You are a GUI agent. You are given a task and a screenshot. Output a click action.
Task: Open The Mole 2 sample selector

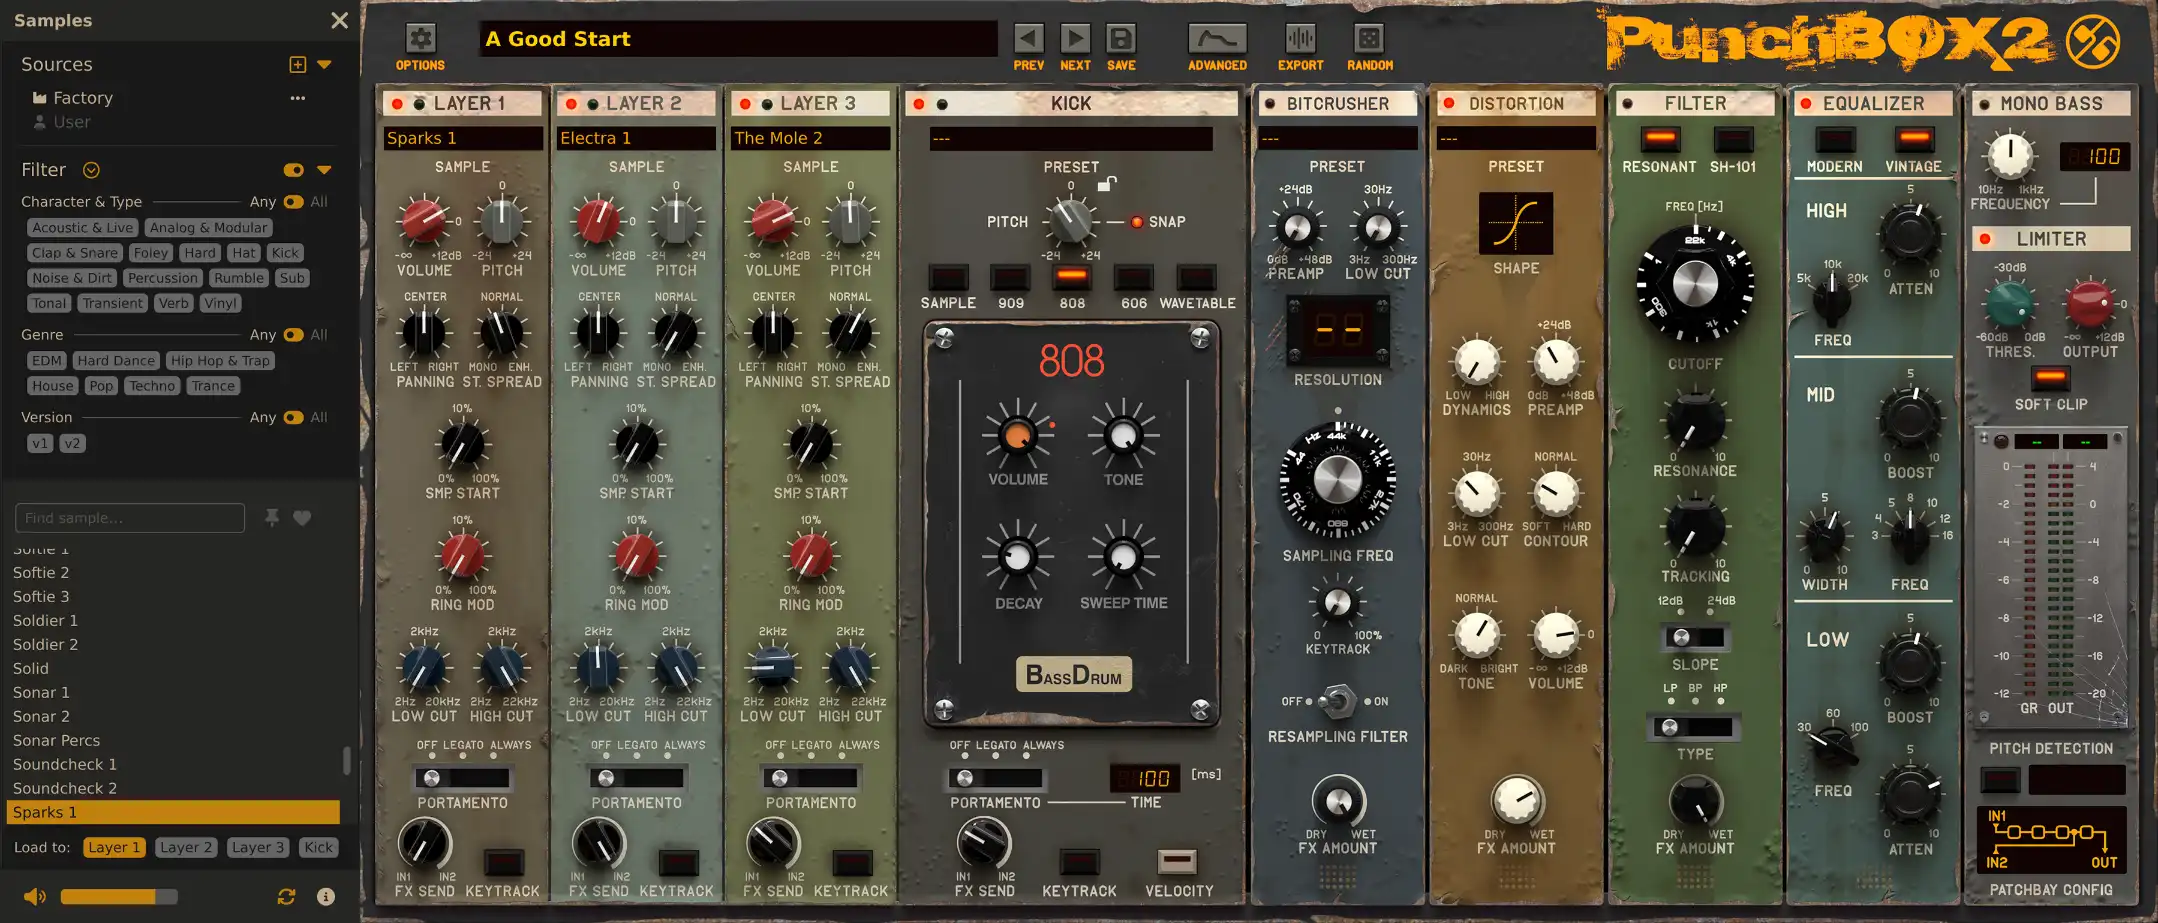[x=811, y=138]
